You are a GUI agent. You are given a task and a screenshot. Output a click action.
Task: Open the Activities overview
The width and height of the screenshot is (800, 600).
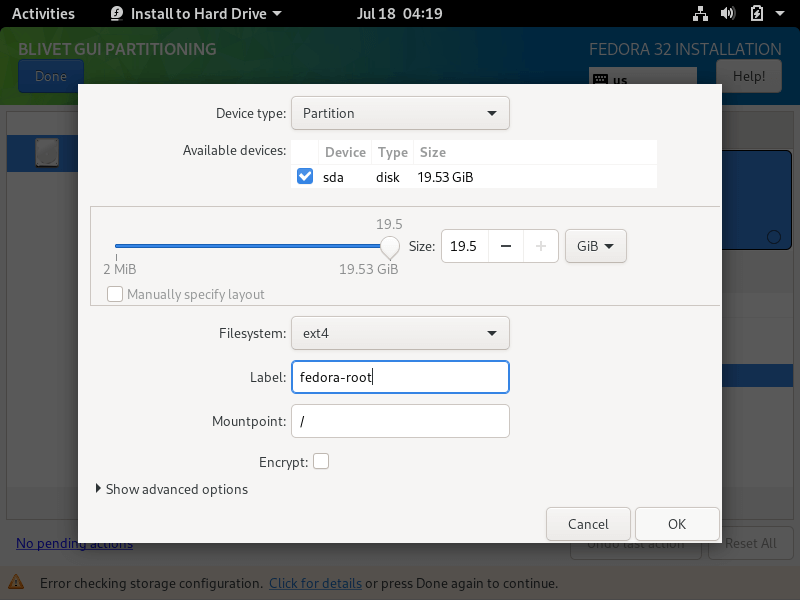43,14
